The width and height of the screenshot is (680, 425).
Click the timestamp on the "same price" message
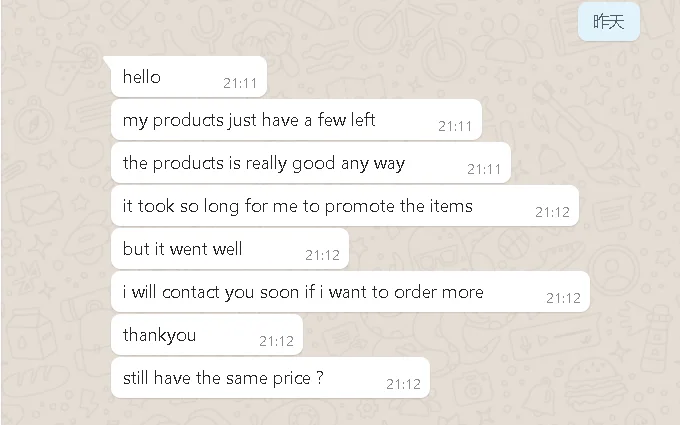[x=404, y=385]
